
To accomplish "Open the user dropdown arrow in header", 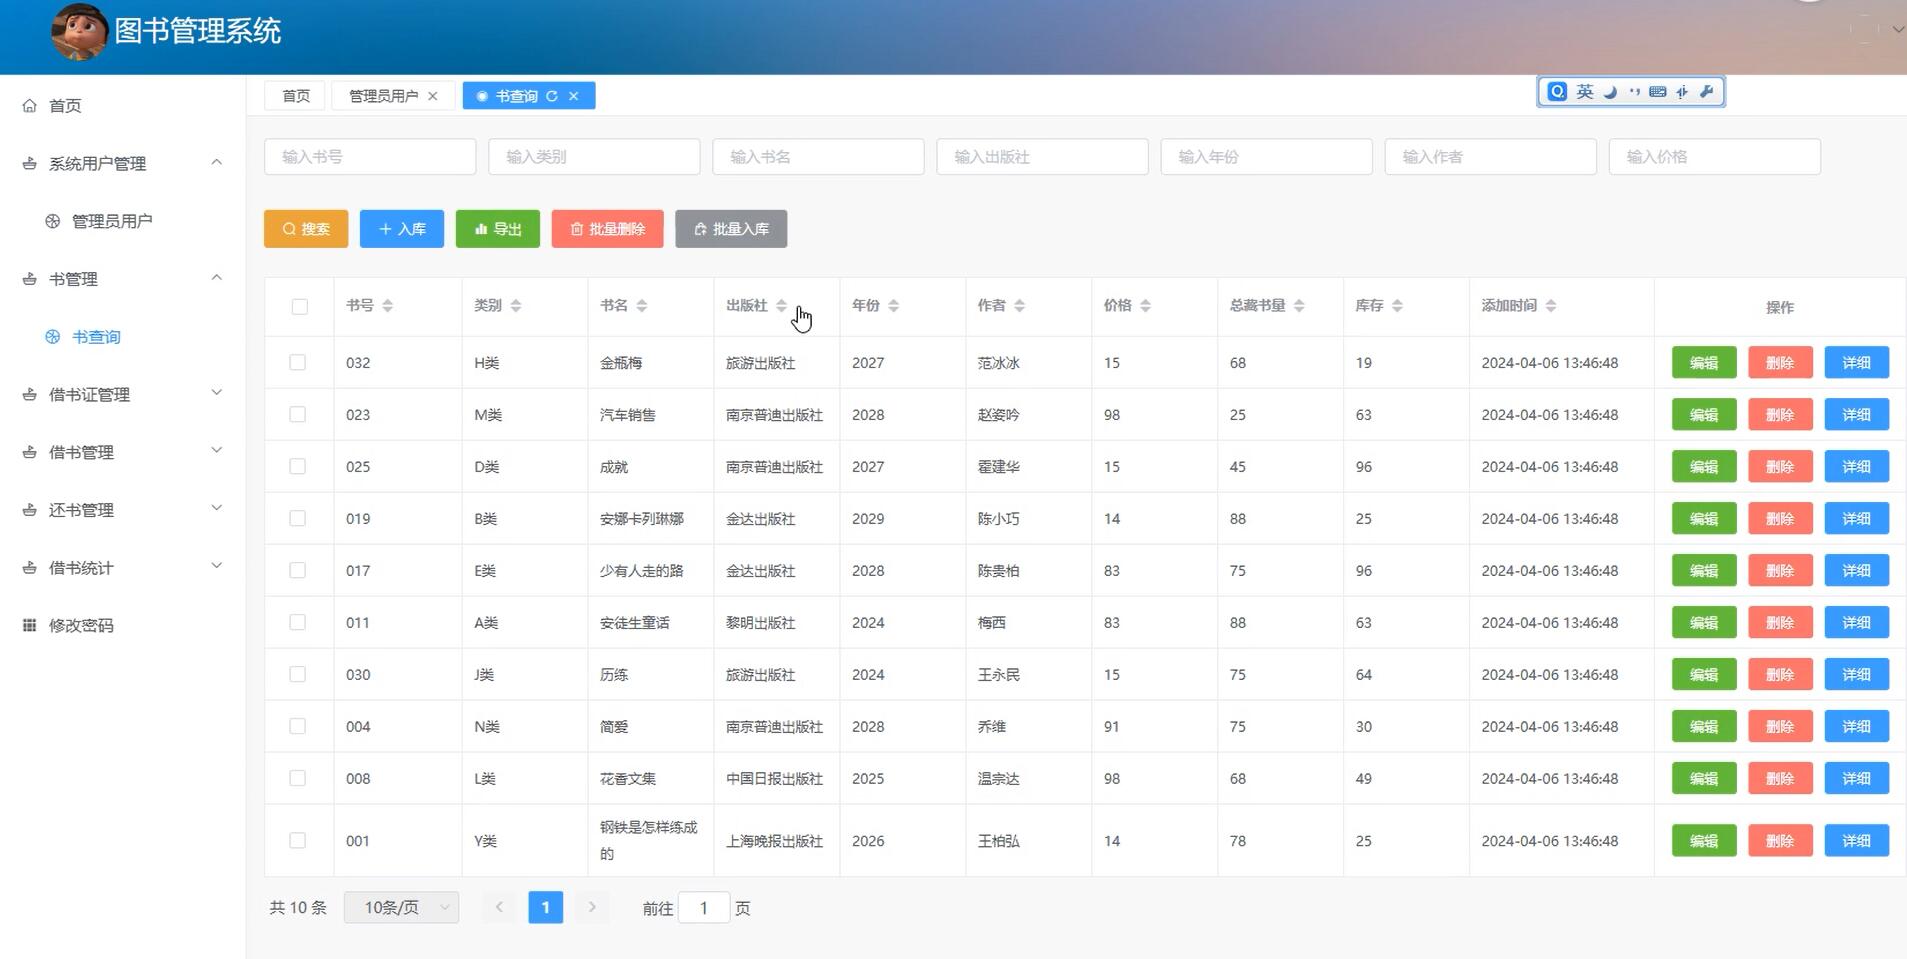I will click(x=1897, y=30).
